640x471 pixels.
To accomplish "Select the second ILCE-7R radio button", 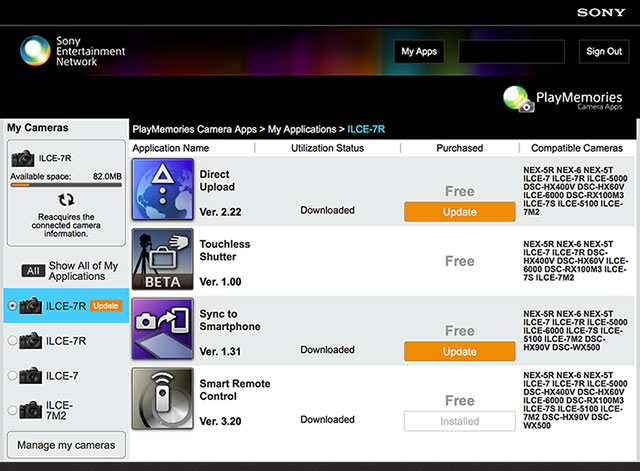I will click(13, 340).
